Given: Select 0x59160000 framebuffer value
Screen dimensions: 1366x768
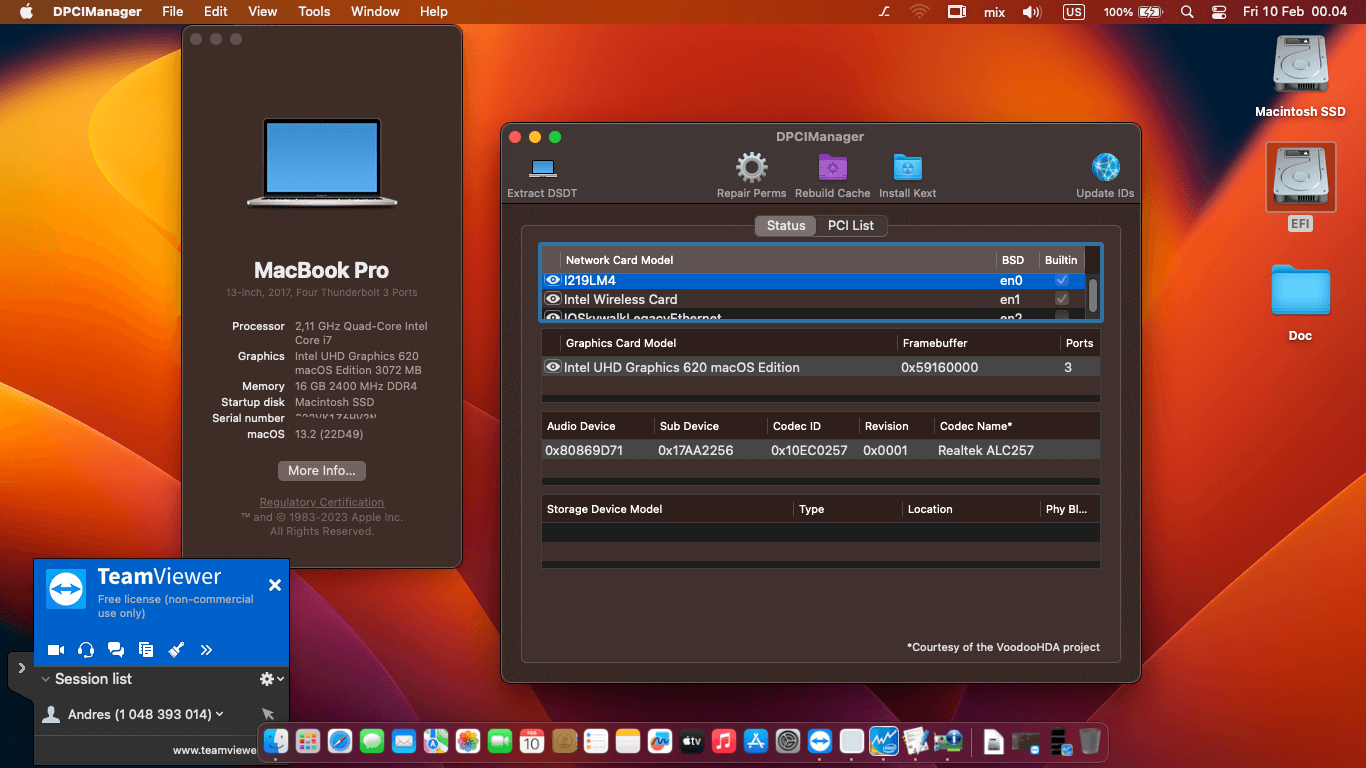Looking at the screenshot, I should tap(940, 367).
